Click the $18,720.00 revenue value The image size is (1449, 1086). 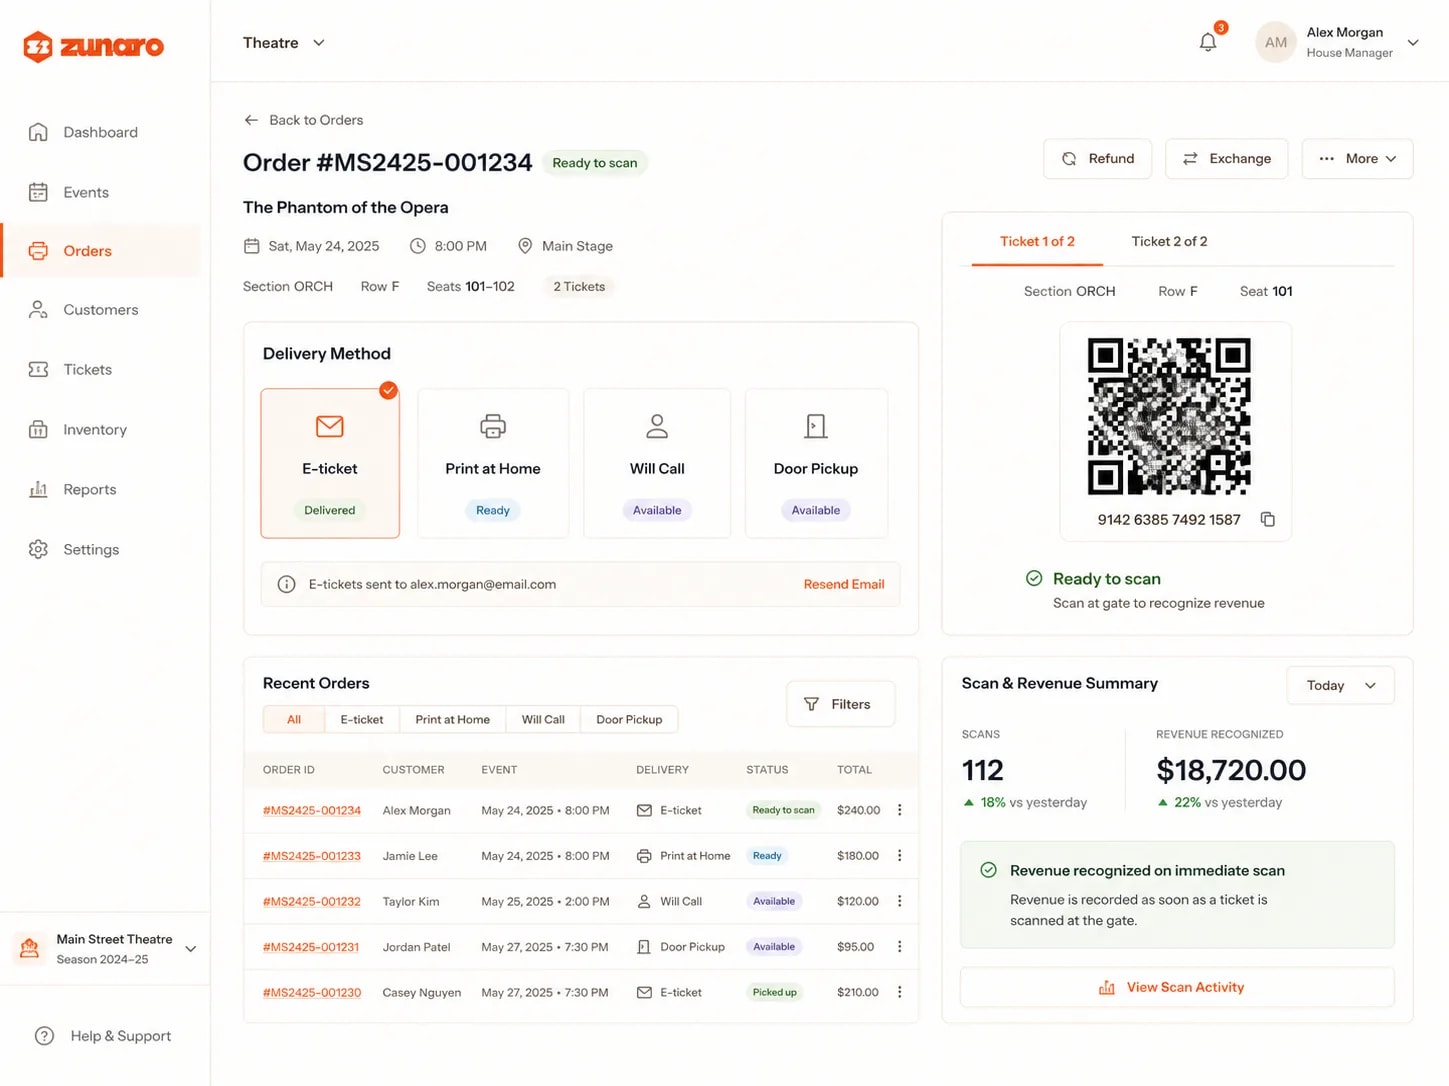point(1231,770)
